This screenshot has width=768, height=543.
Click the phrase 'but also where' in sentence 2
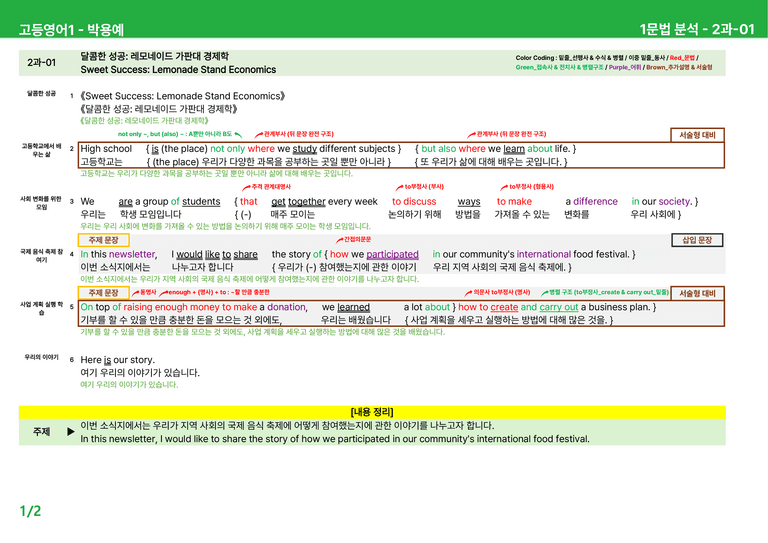click(453, 149)
